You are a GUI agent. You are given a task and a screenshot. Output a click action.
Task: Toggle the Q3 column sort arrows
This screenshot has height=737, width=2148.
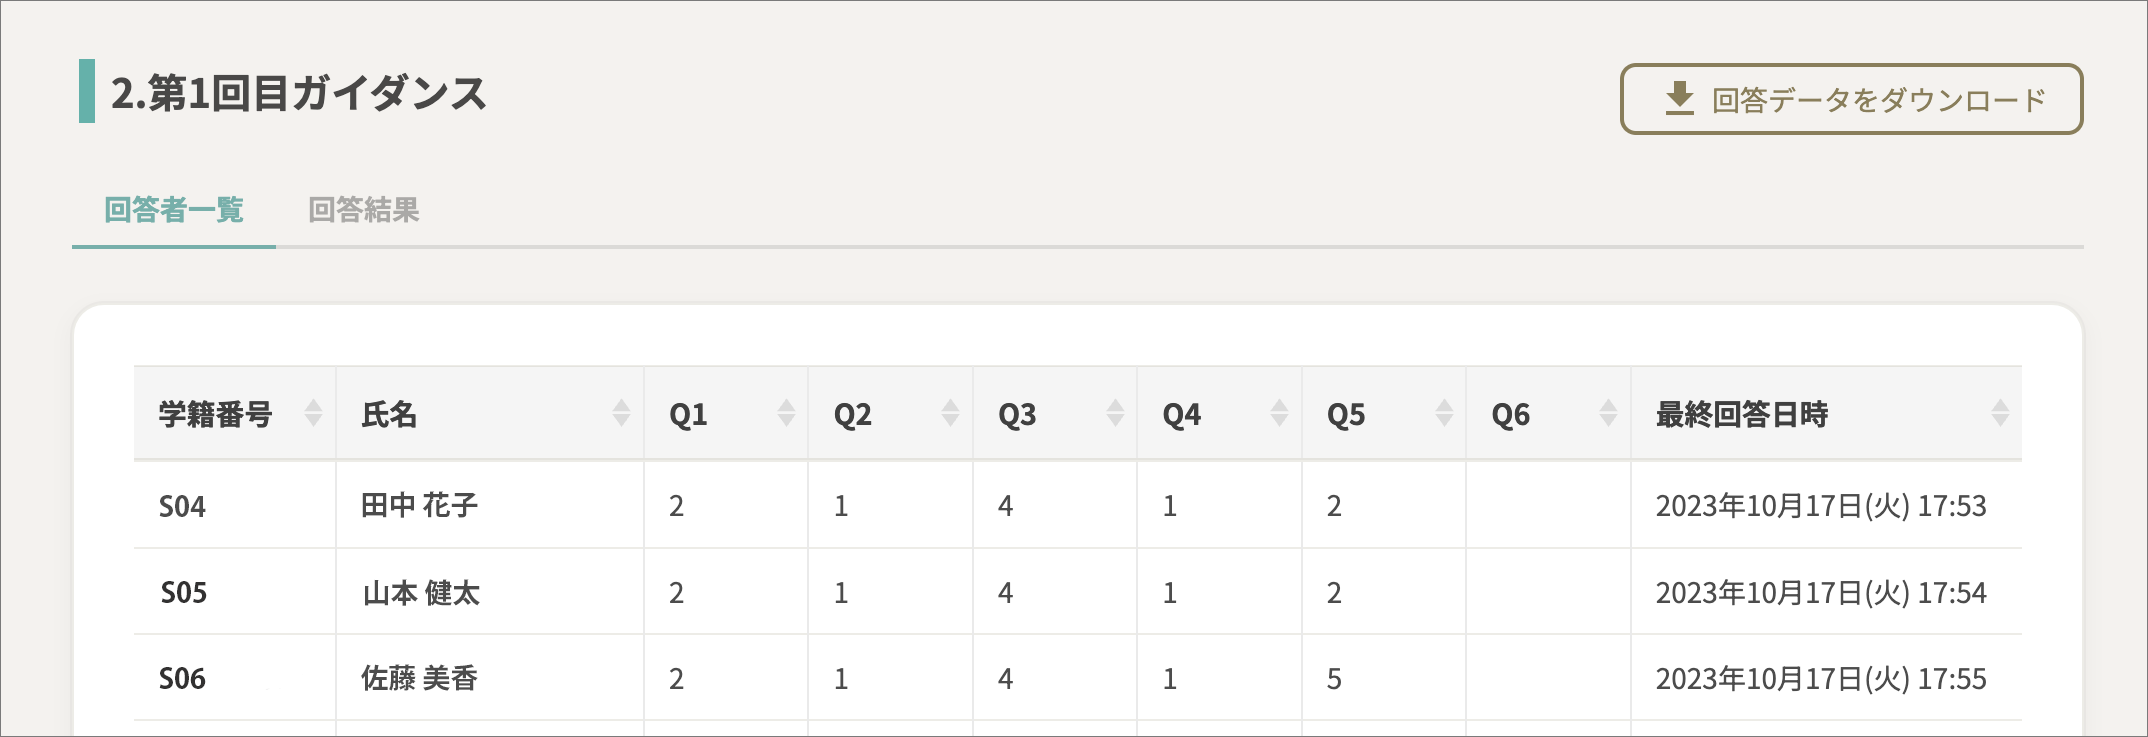tap(1115, 413)
